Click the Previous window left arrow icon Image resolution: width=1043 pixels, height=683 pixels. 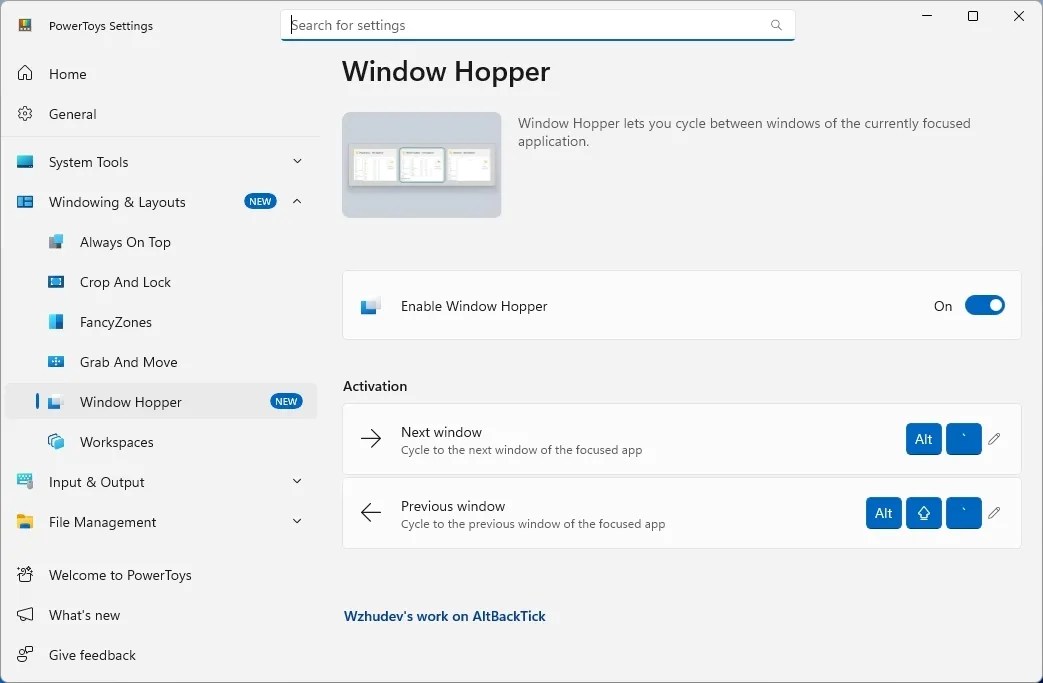click(x=371, y=512)
